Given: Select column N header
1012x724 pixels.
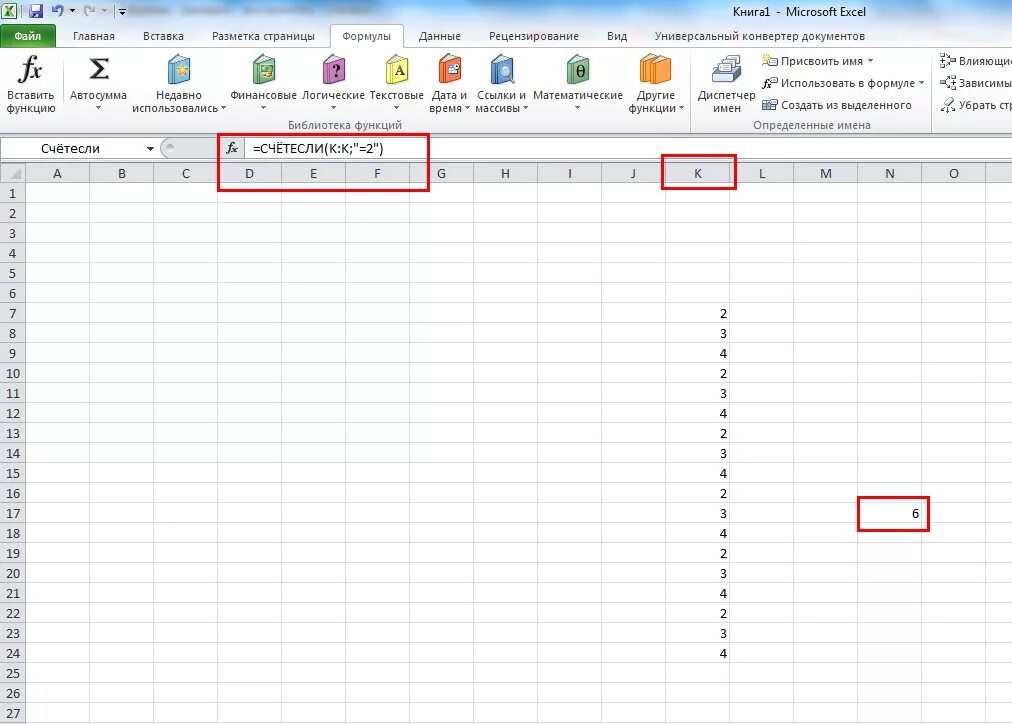Looking at the screenshot, I should (x=889, y=173).
